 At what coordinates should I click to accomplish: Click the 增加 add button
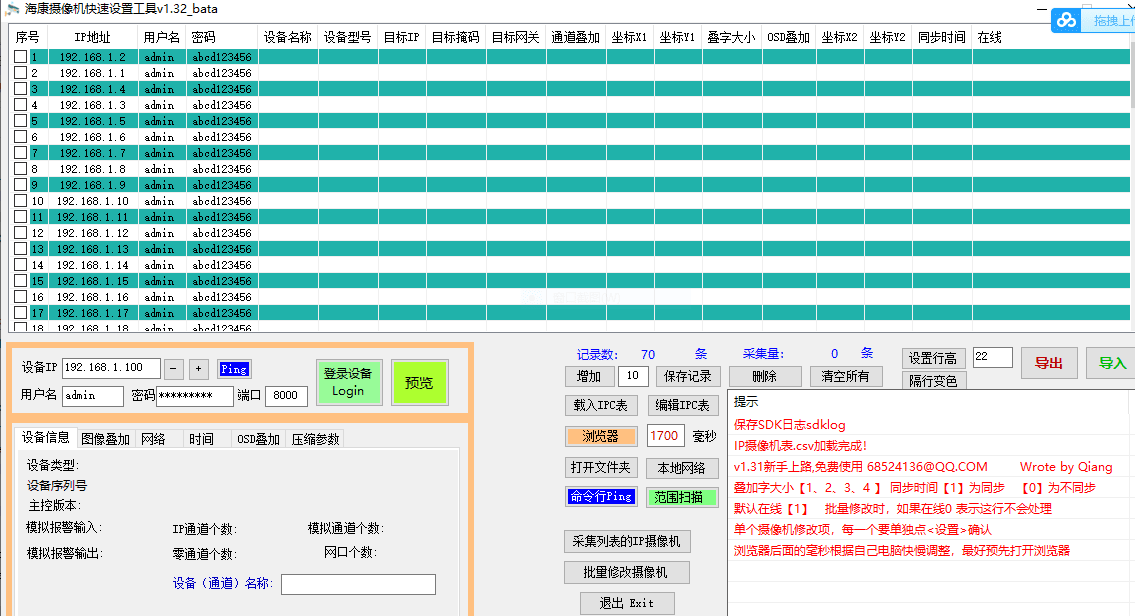pyautogui.click(x=589, y=376)
